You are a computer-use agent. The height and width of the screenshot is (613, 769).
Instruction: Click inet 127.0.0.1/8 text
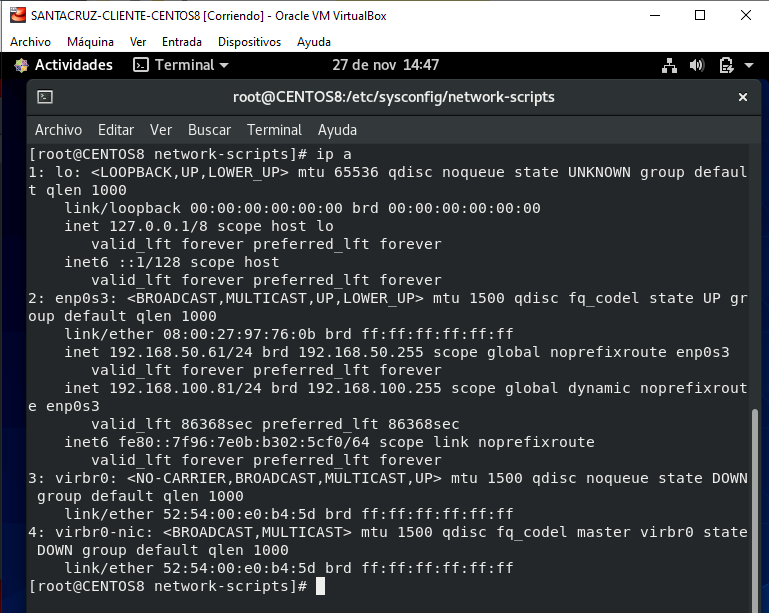(x=136, y=226)
